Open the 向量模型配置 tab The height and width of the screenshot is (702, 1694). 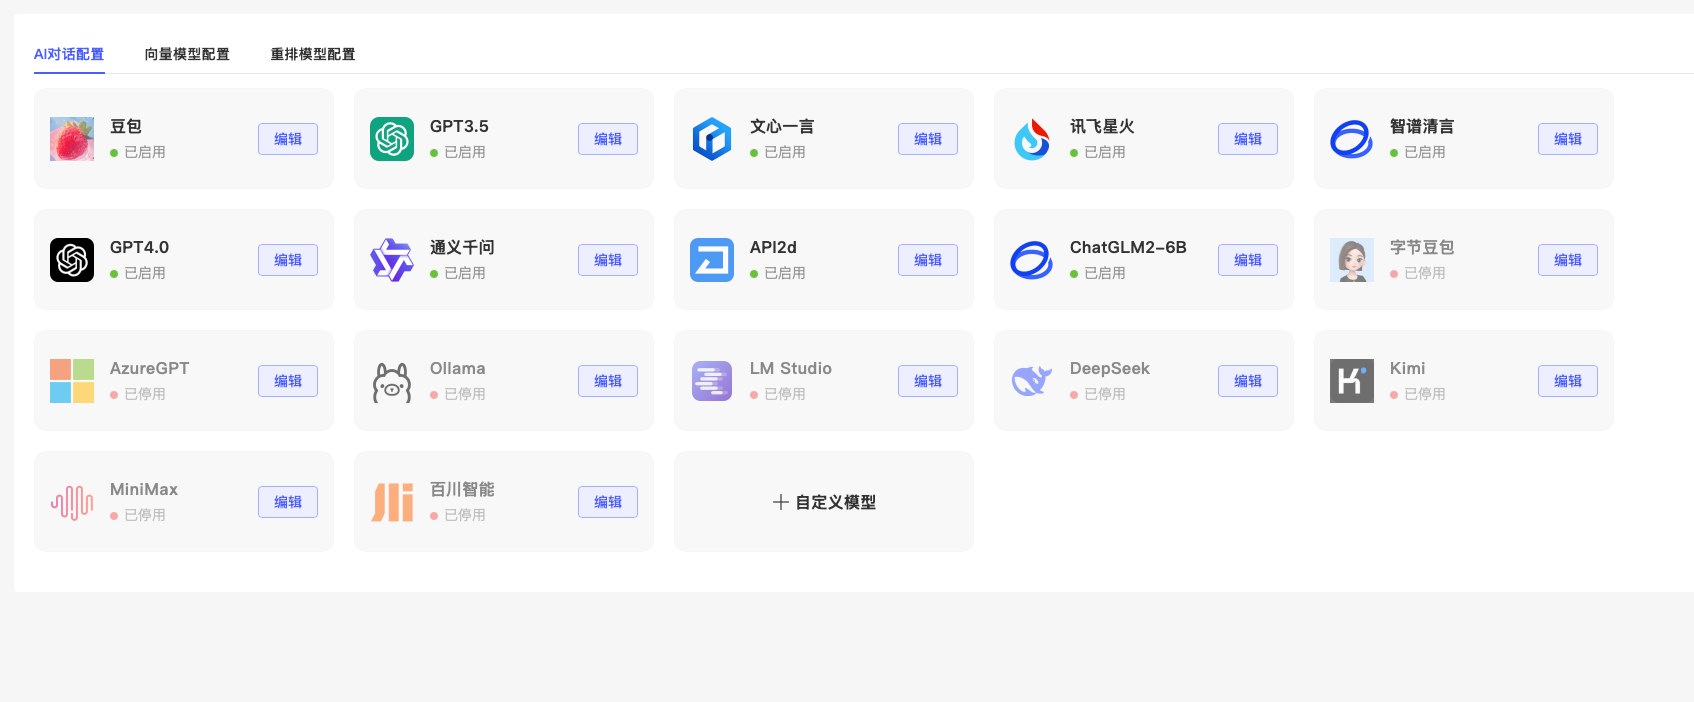pyautogui.click(x=187, y=54)
